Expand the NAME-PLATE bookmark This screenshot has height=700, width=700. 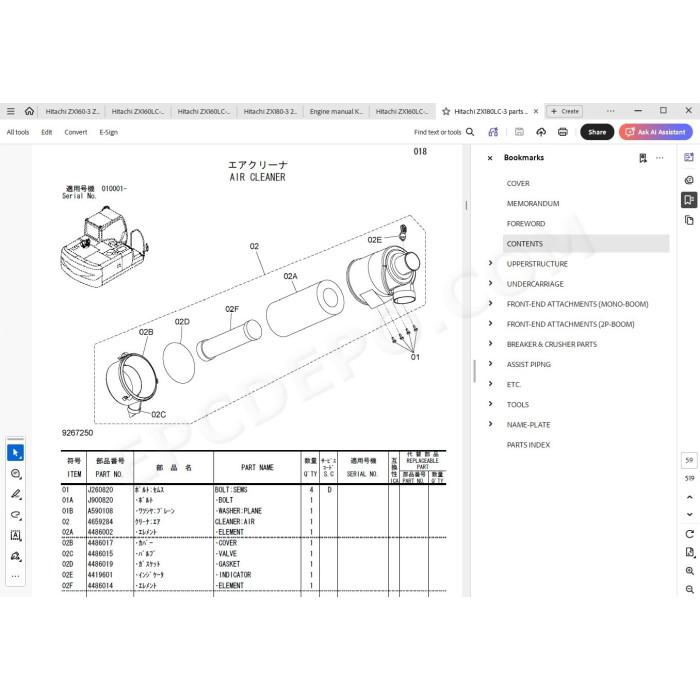pos(491,424)
